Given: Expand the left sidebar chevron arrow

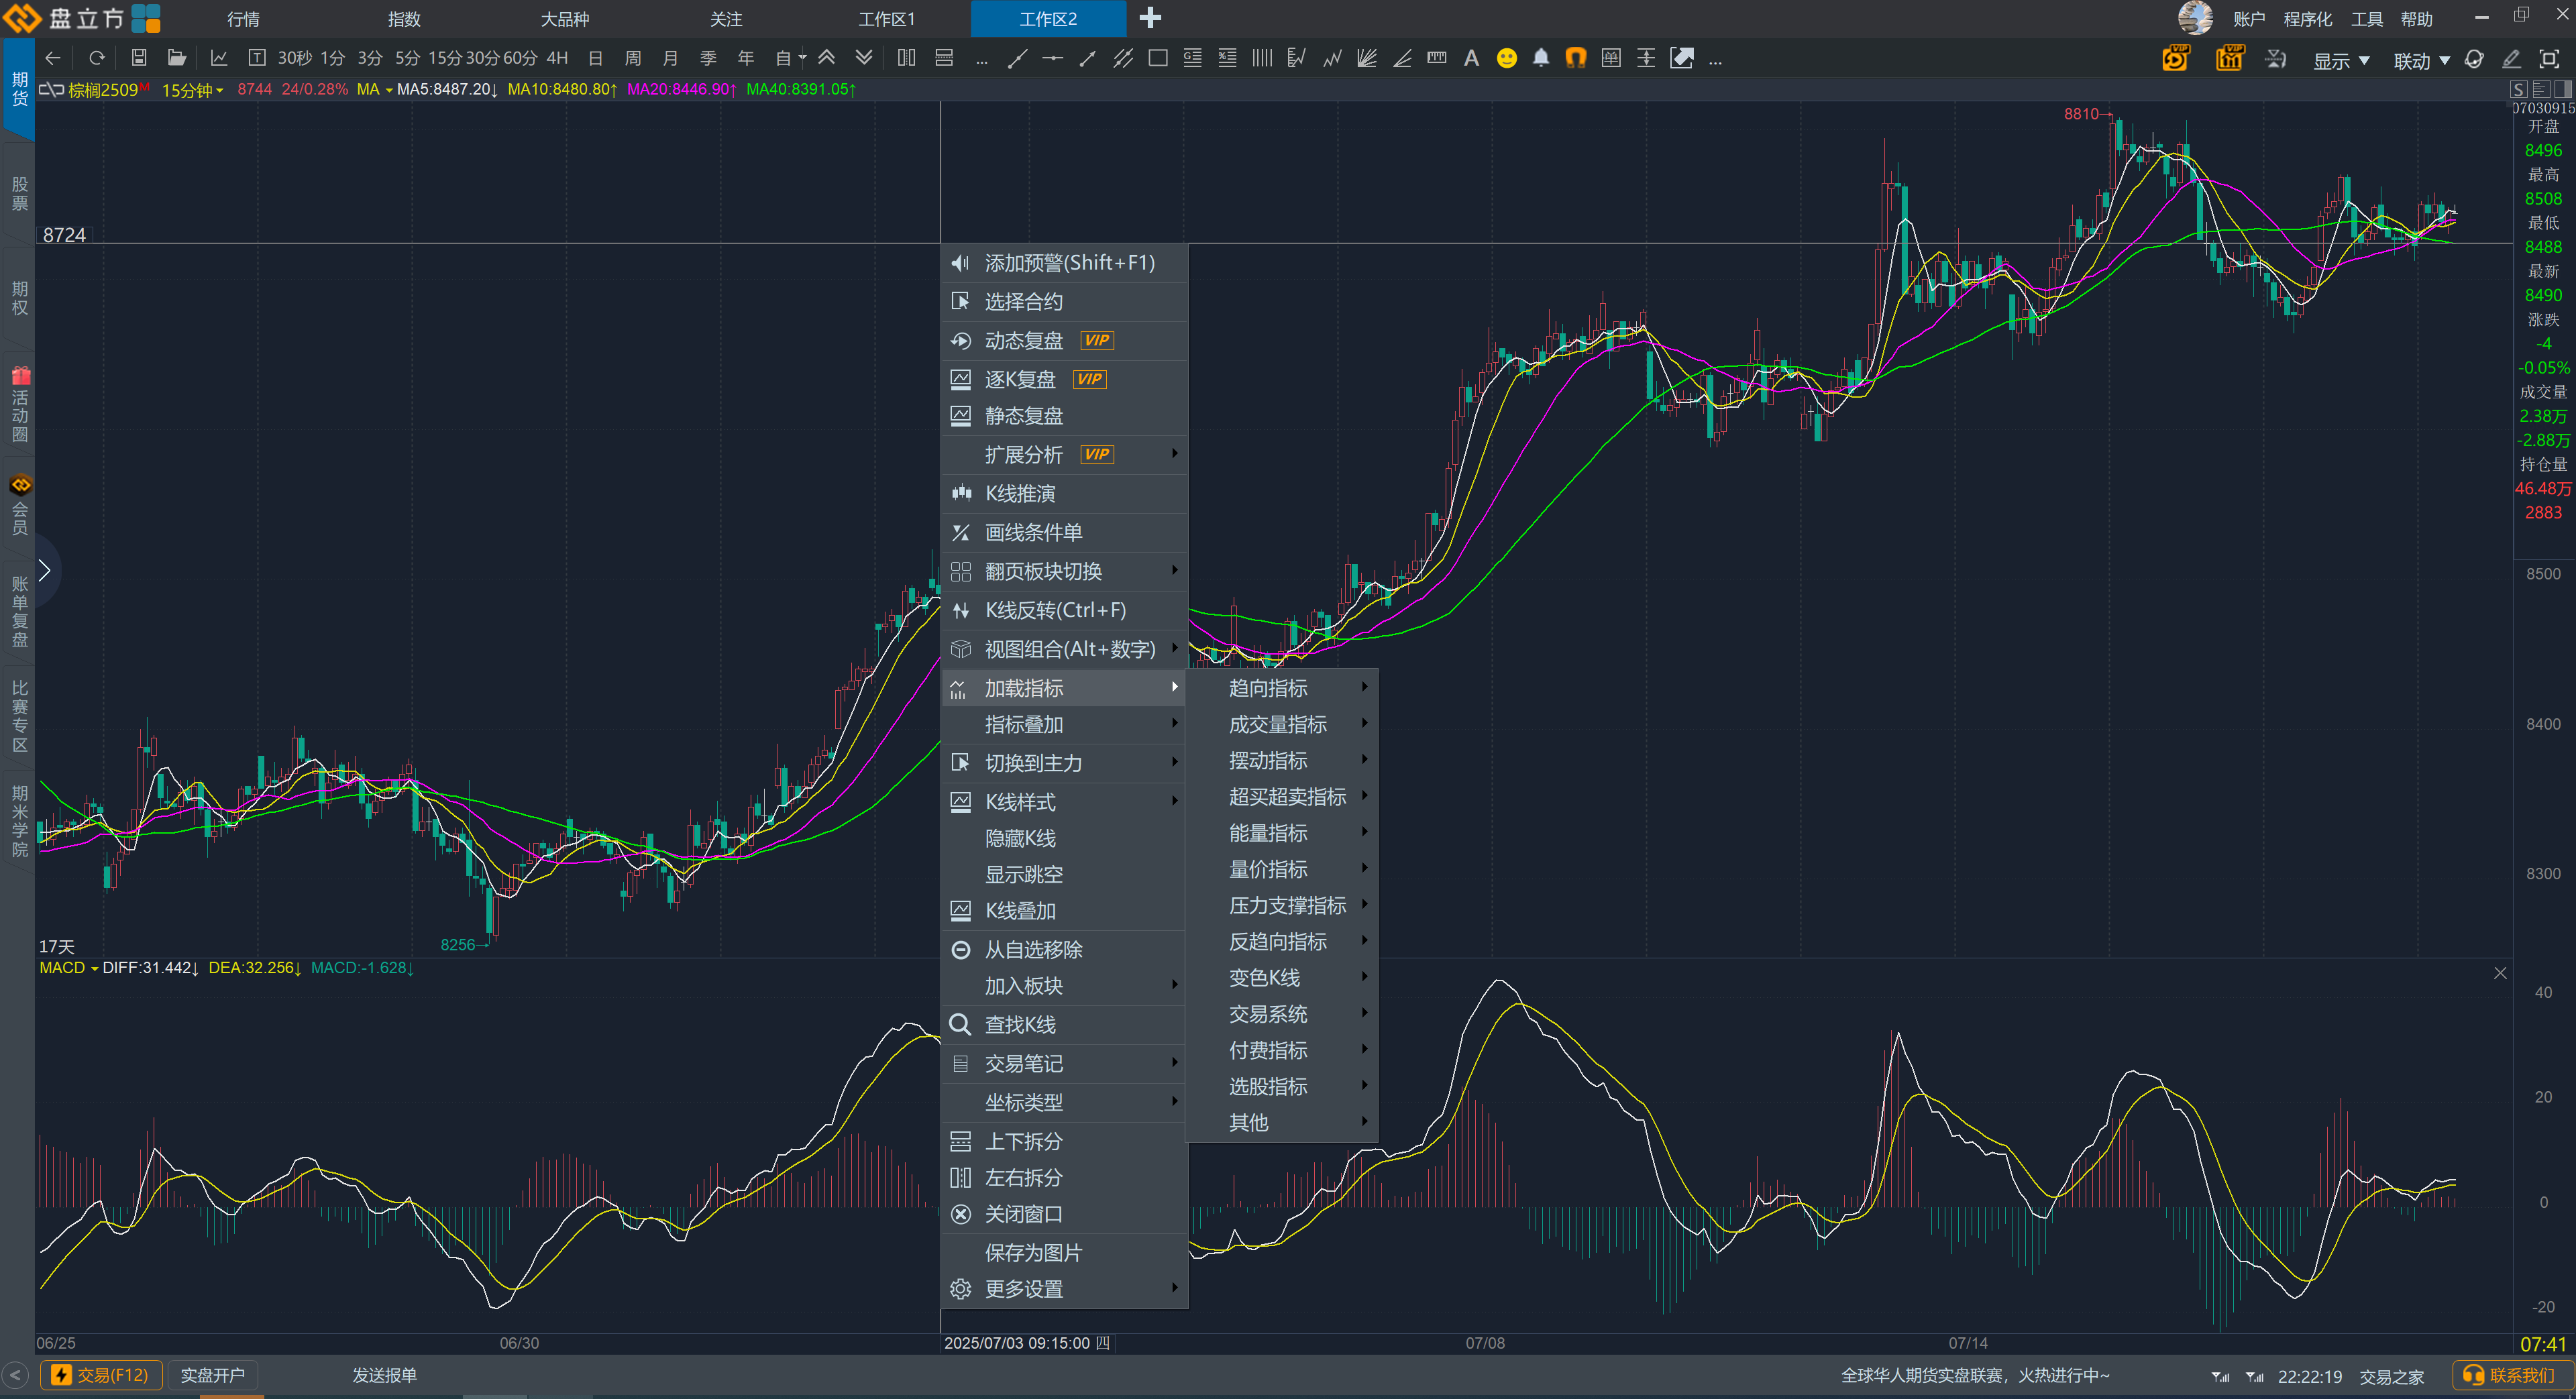Looking at the screenshot, I should (x=45, y=570).
